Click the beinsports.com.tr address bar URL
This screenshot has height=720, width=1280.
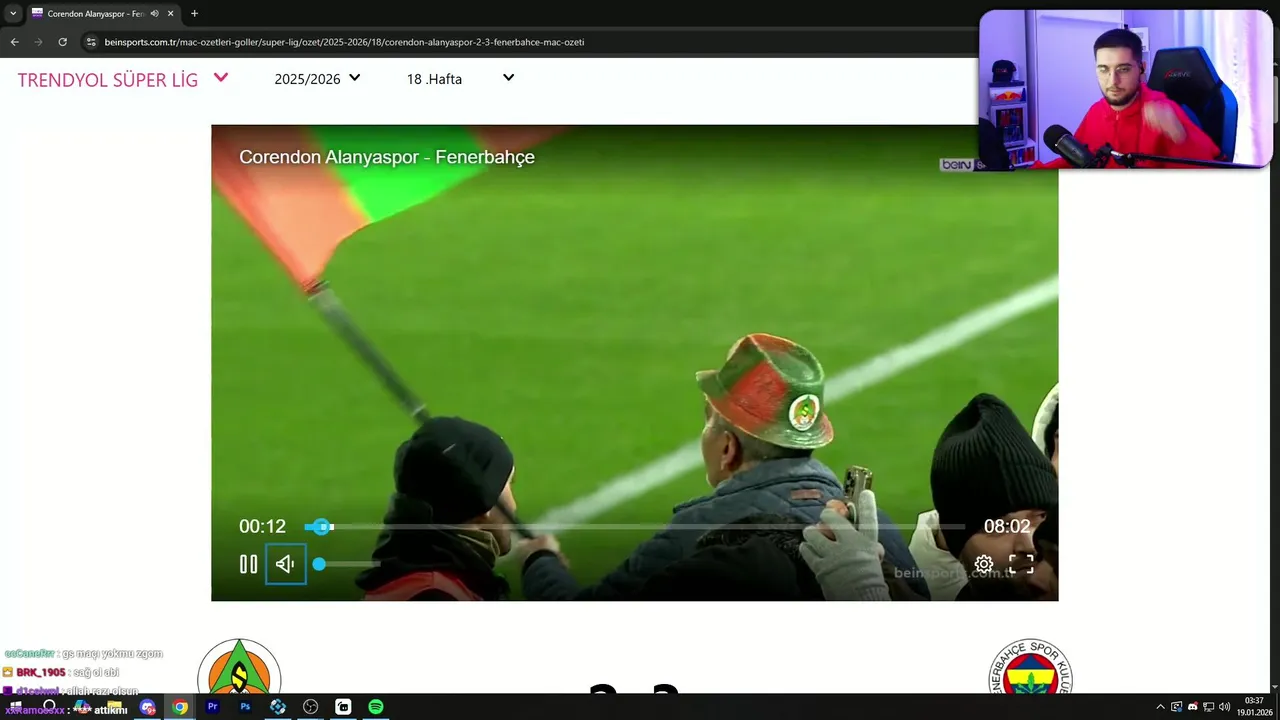tap(344, 42)
